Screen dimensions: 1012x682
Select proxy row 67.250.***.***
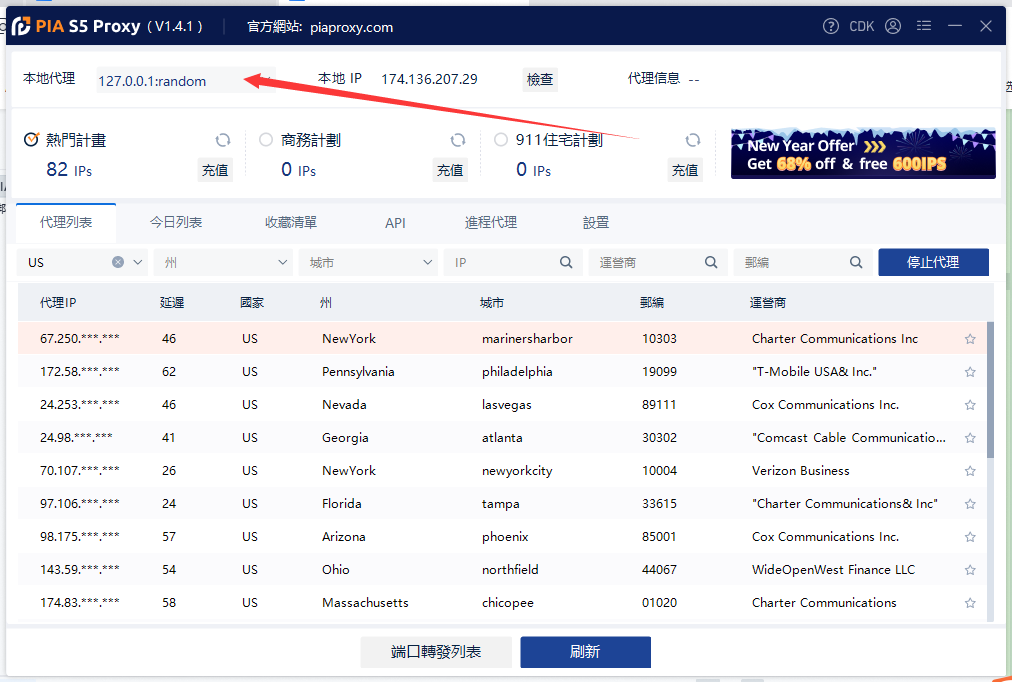pos(502,339)
